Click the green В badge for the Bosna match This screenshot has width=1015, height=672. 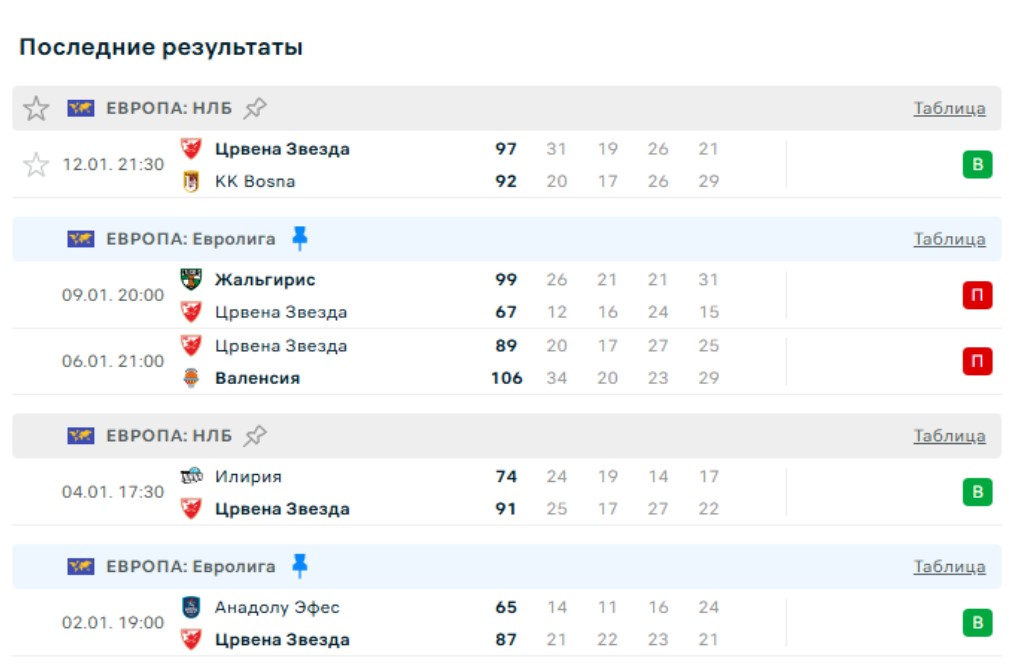[x=977, y=165]
